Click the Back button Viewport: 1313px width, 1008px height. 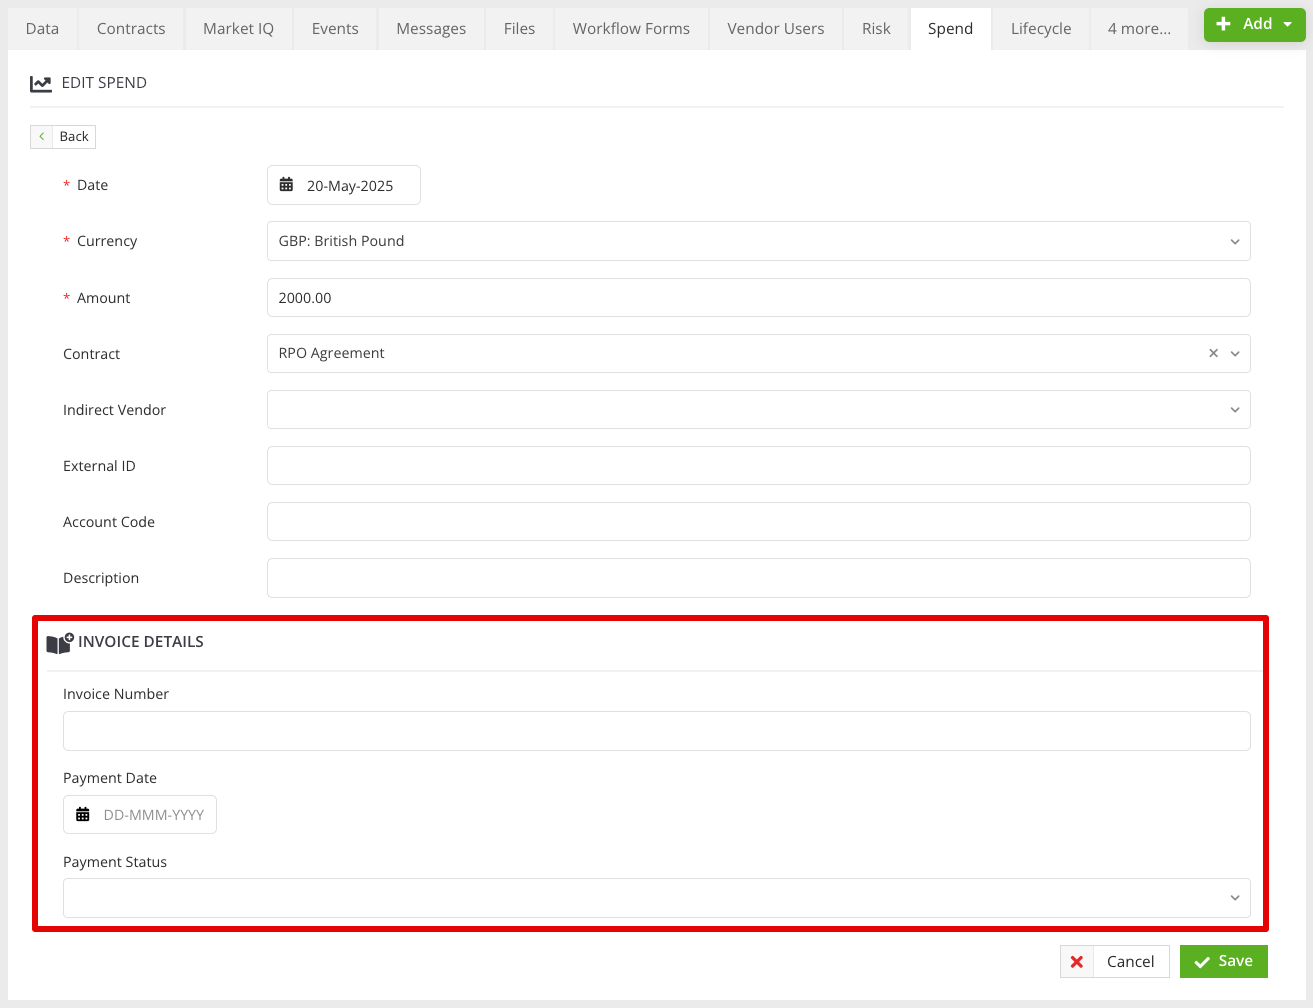[63, 136]
